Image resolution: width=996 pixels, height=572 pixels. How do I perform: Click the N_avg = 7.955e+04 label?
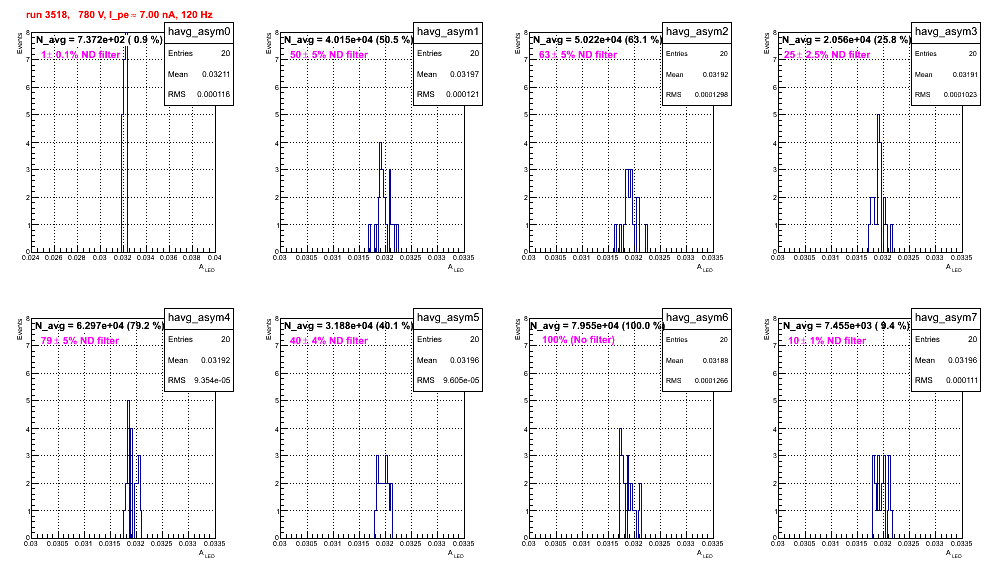(597, 325)
